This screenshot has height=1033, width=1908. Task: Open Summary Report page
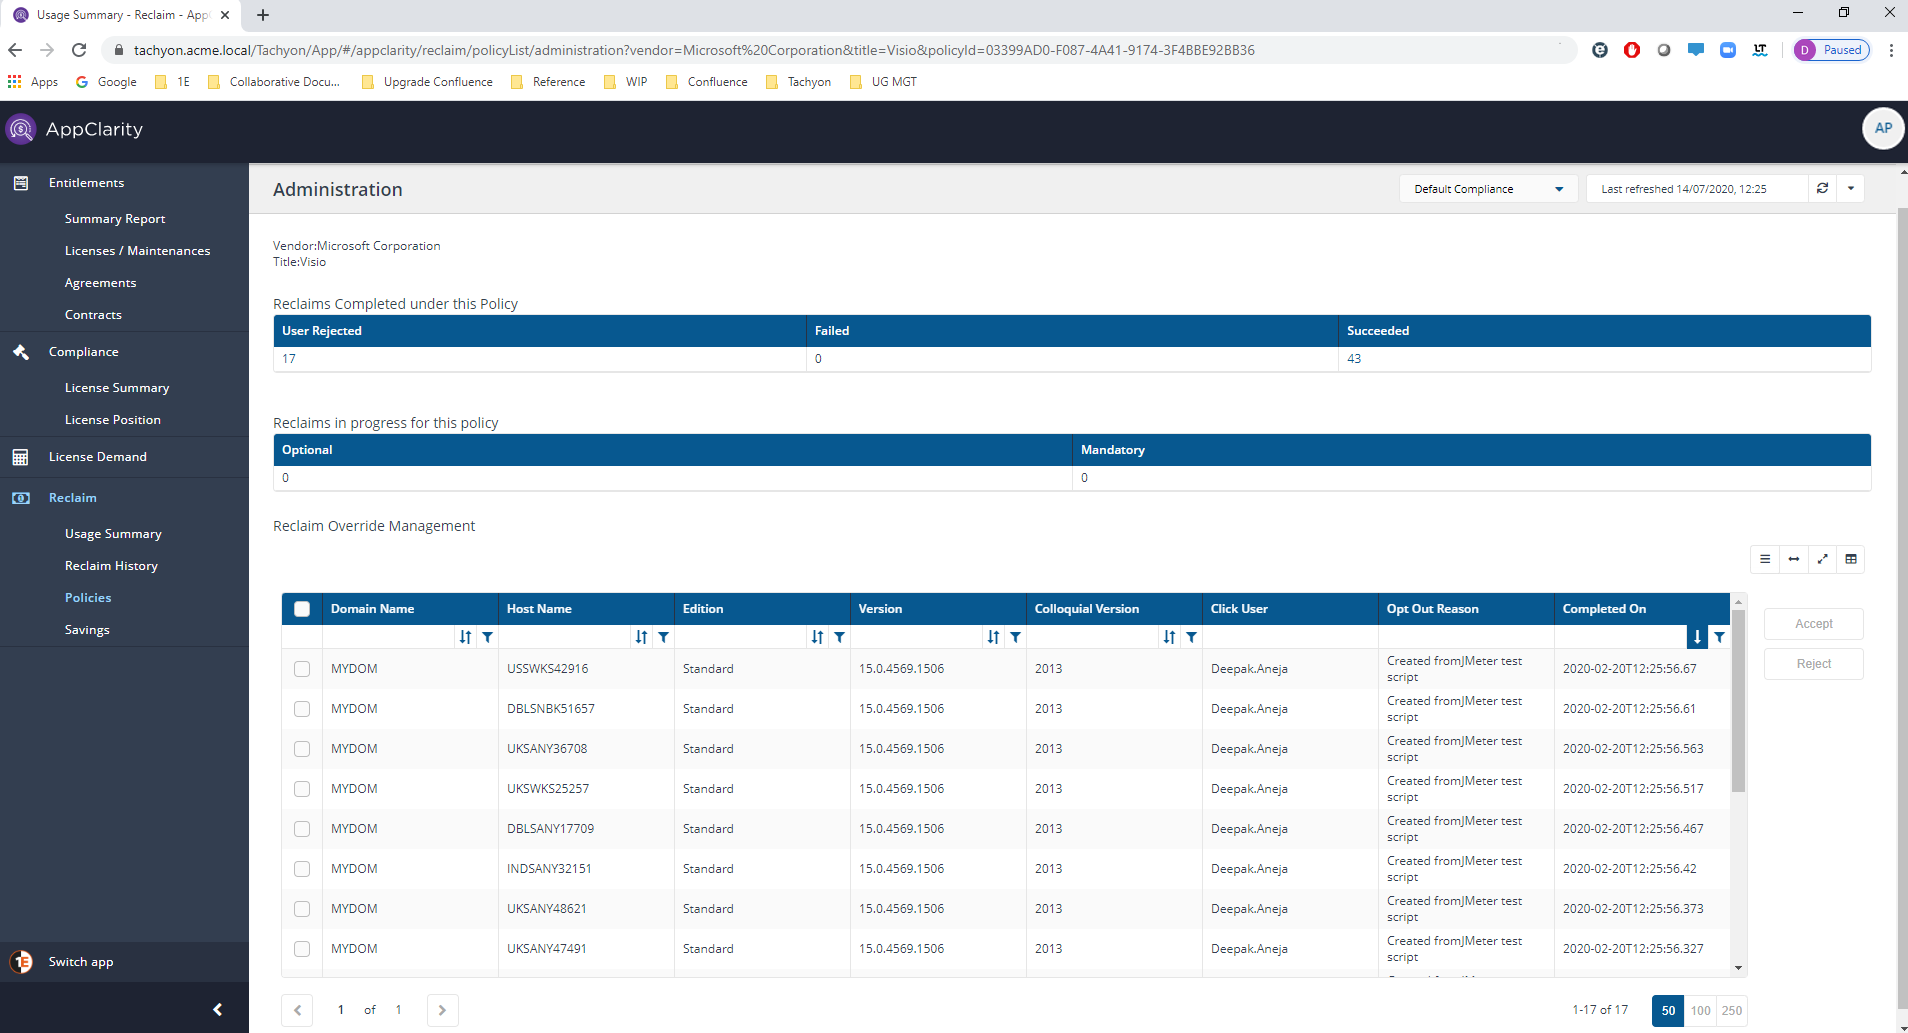pyautogui.click(x=115, y=219)
